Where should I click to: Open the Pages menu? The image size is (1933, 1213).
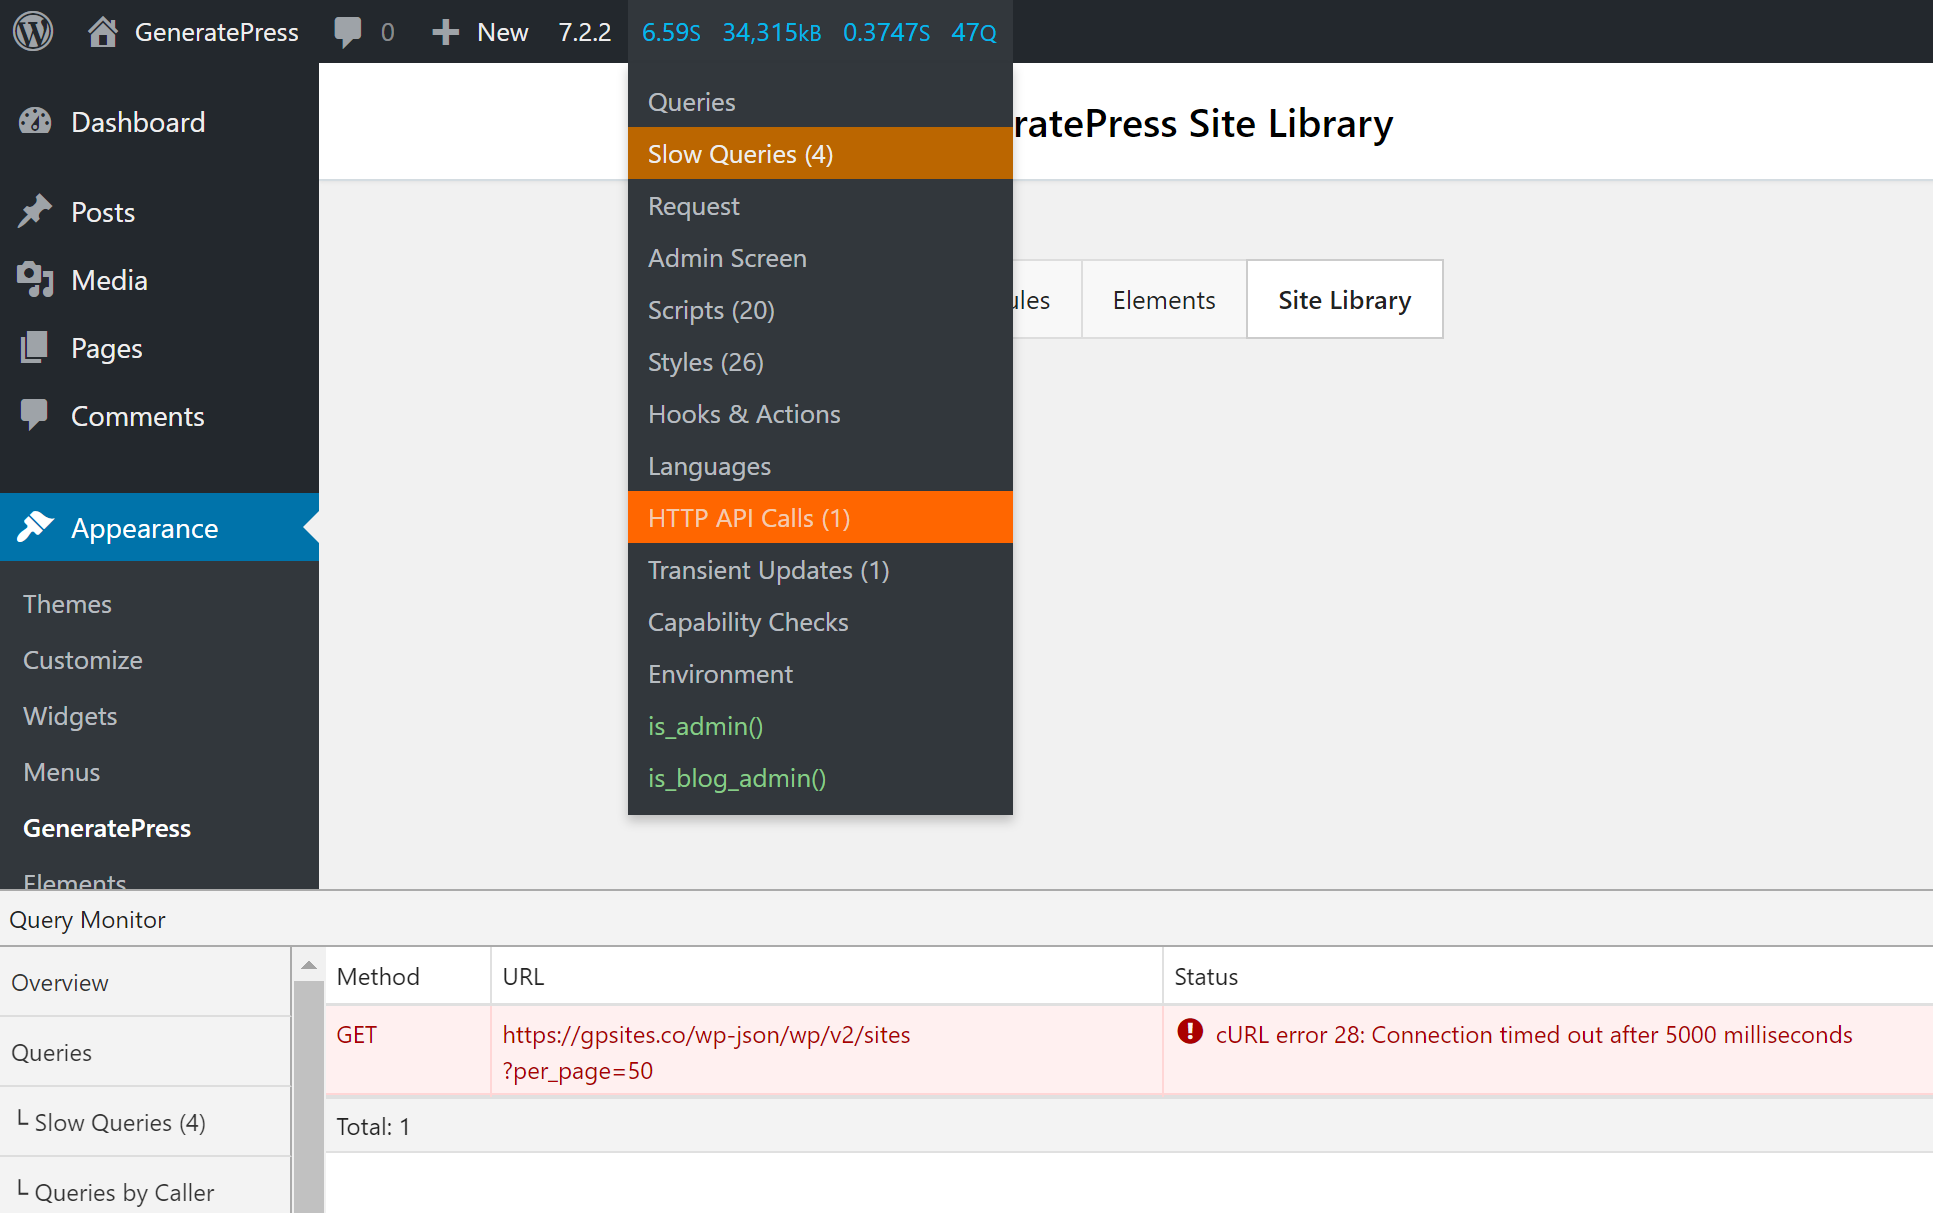pos(159,348)
